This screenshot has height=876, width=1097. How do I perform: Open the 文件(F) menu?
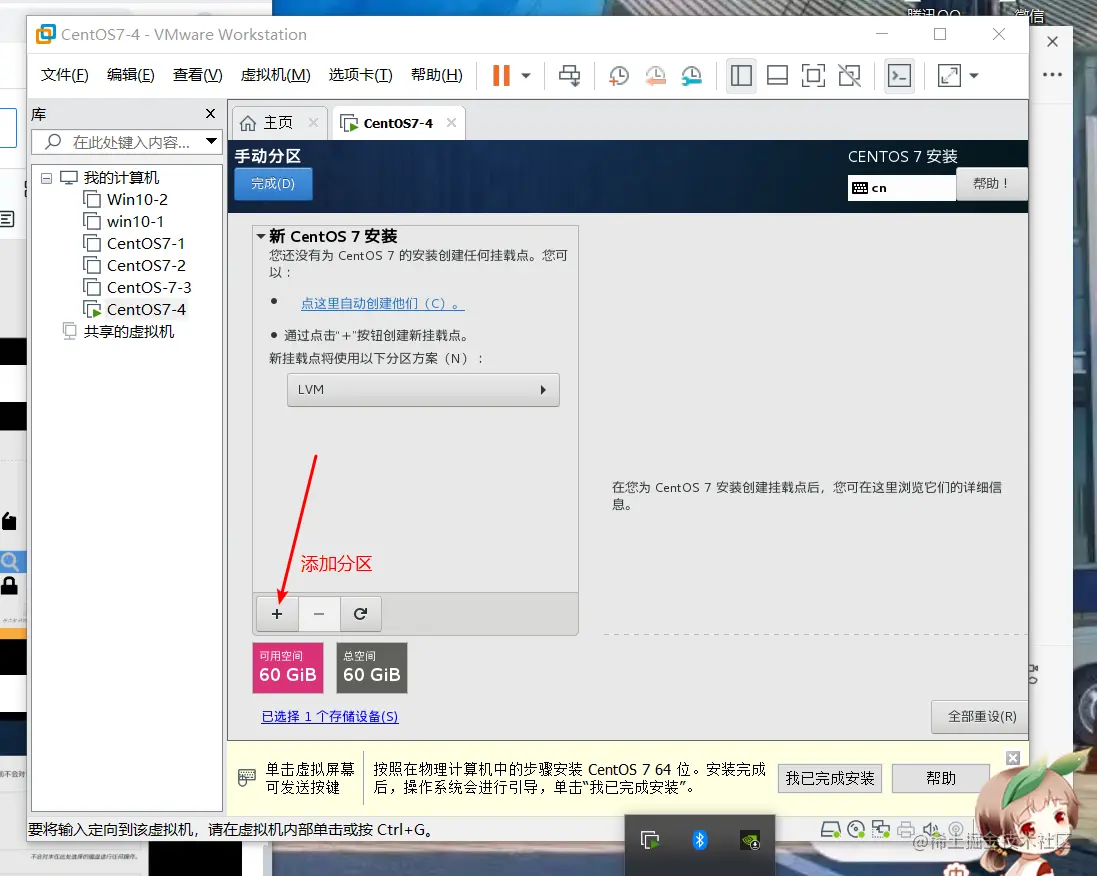pyautogui.click(x=64, y=75)
